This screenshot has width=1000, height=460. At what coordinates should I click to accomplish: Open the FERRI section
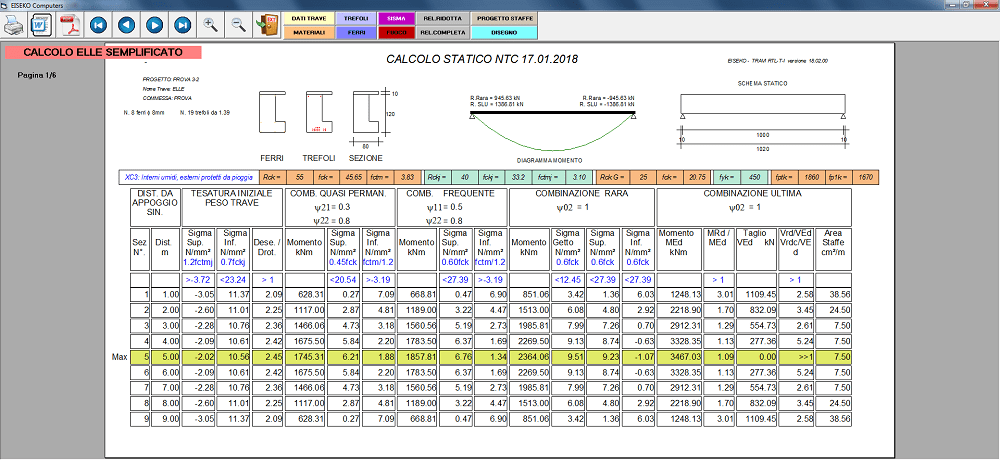(356, 32)
